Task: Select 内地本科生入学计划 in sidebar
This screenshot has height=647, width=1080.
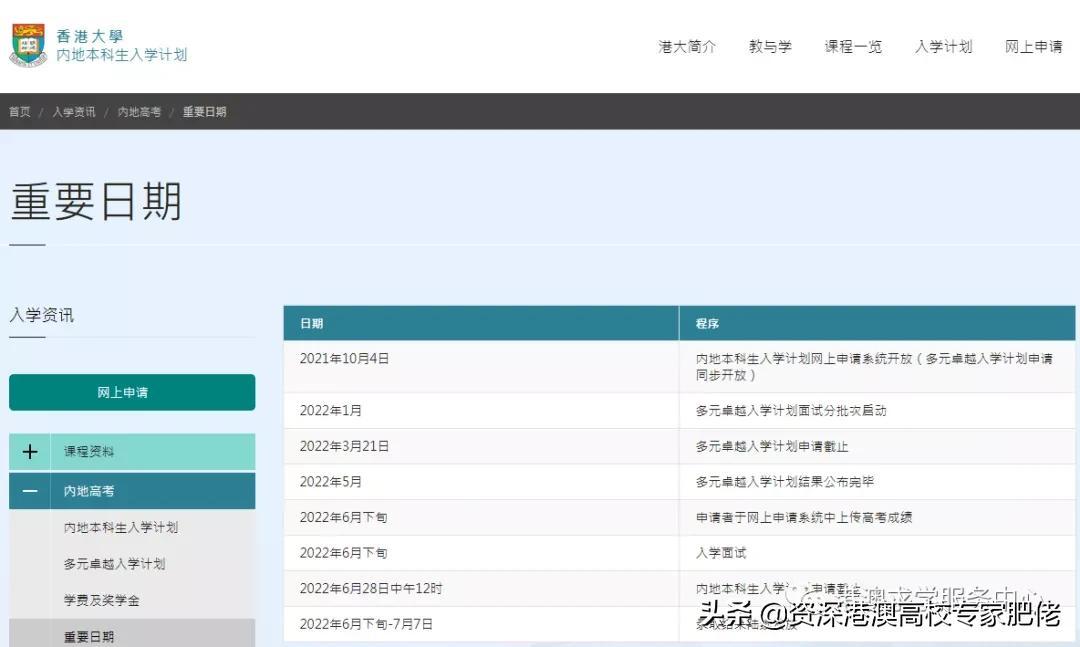Action: 121,528
